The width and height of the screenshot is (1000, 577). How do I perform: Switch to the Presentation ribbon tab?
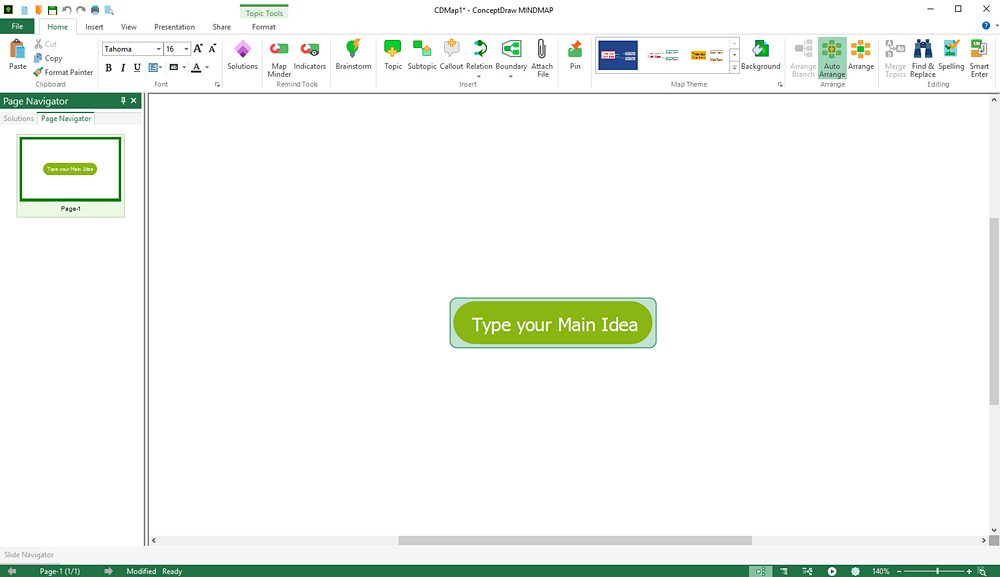point(174,27)
